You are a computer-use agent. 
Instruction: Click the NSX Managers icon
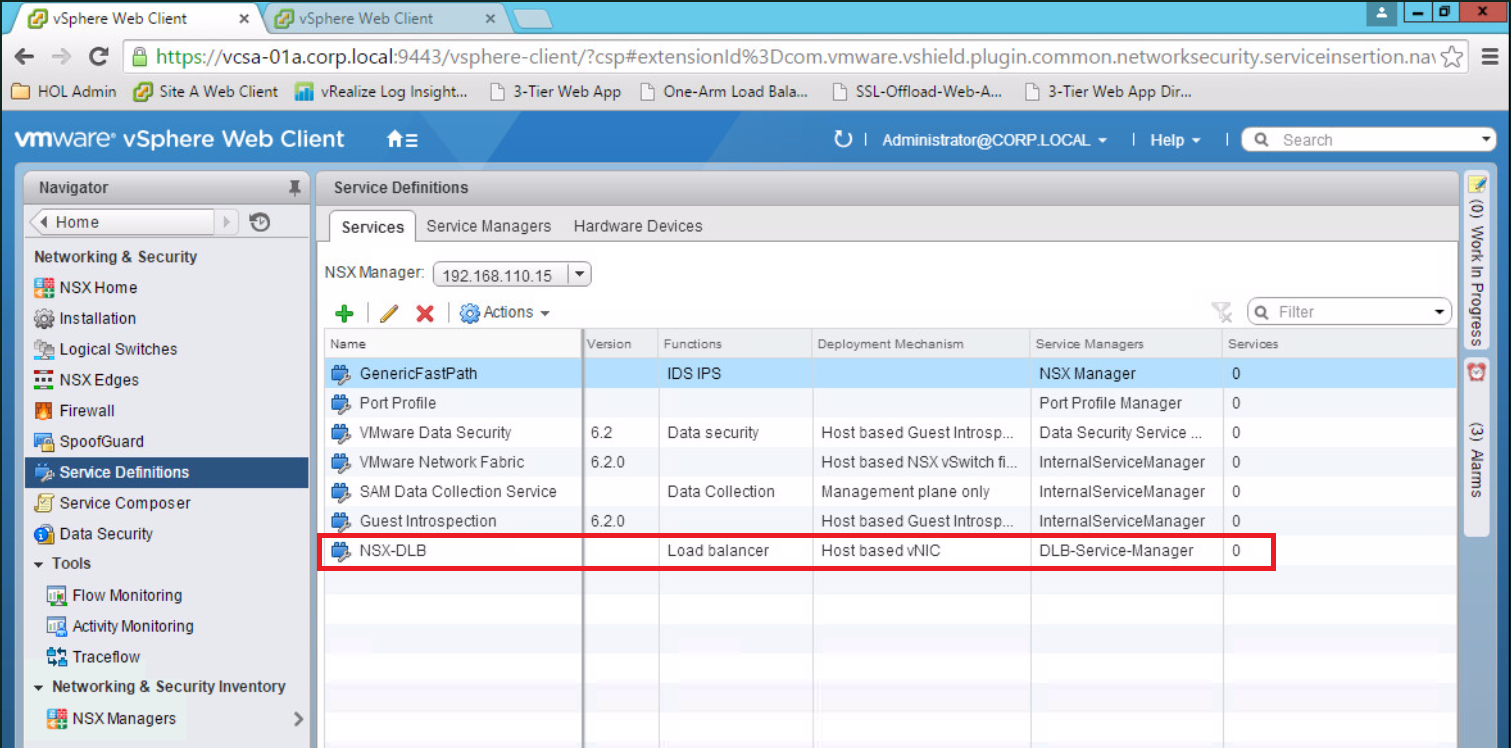click(57, 719)
